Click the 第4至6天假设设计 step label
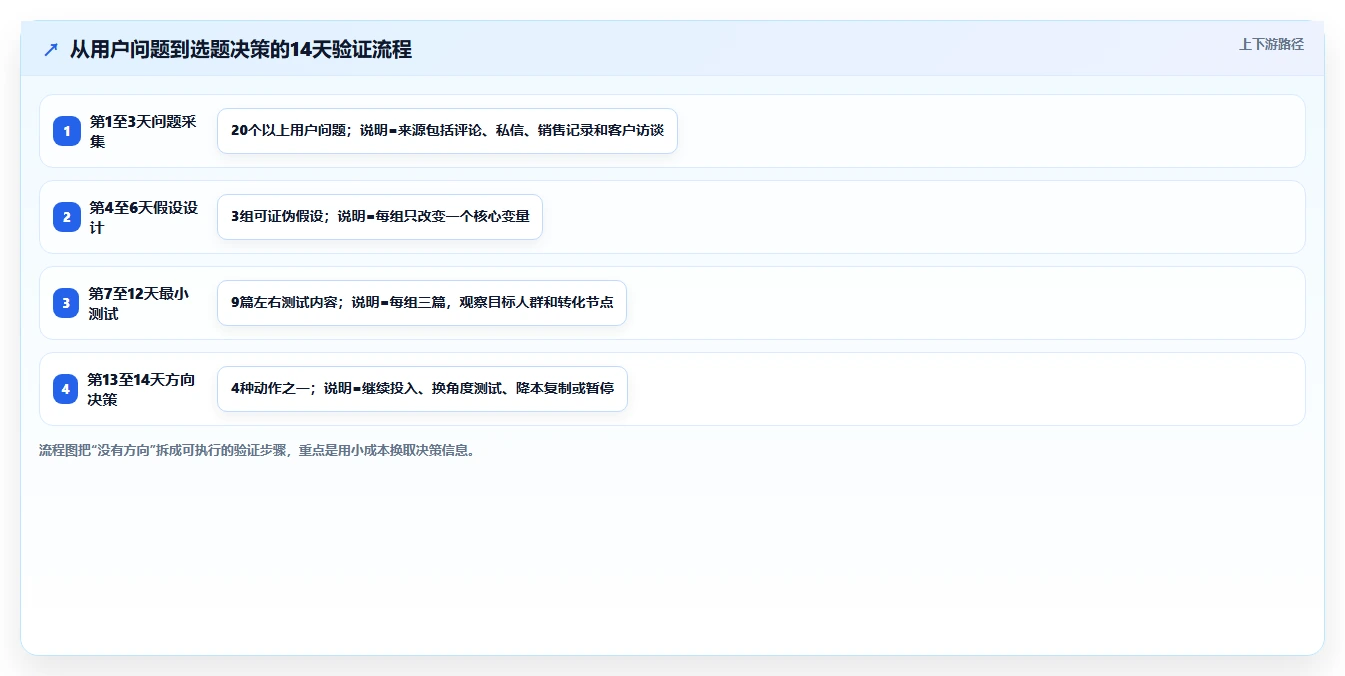 [144, 217]
